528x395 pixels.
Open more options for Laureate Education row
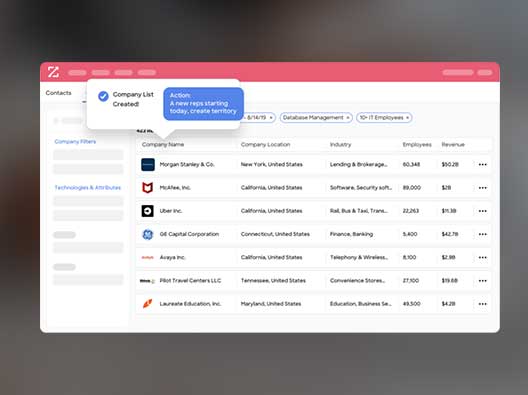coord(483,304)
